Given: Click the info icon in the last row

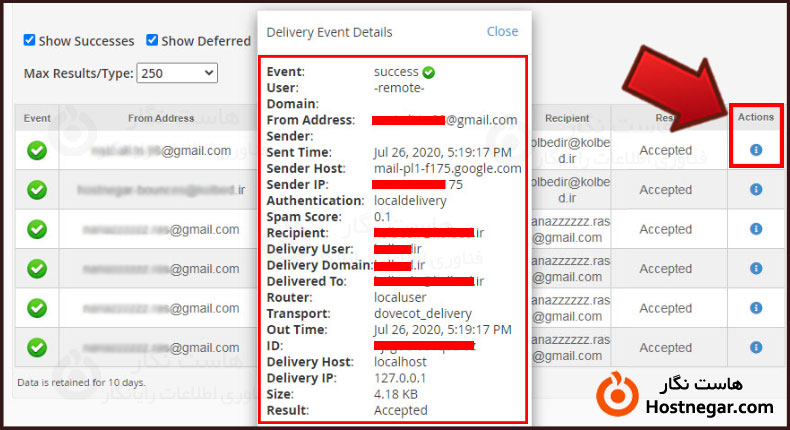Looking at the screenshot, I should point(756,347).
